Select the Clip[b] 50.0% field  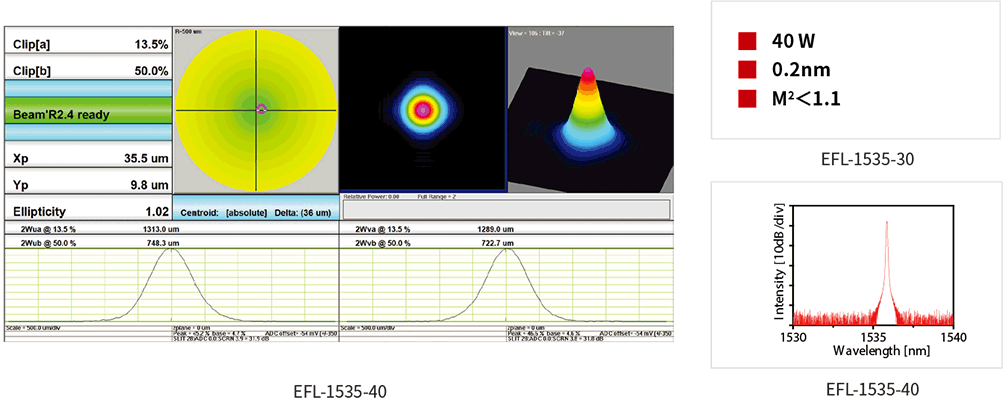88,71
